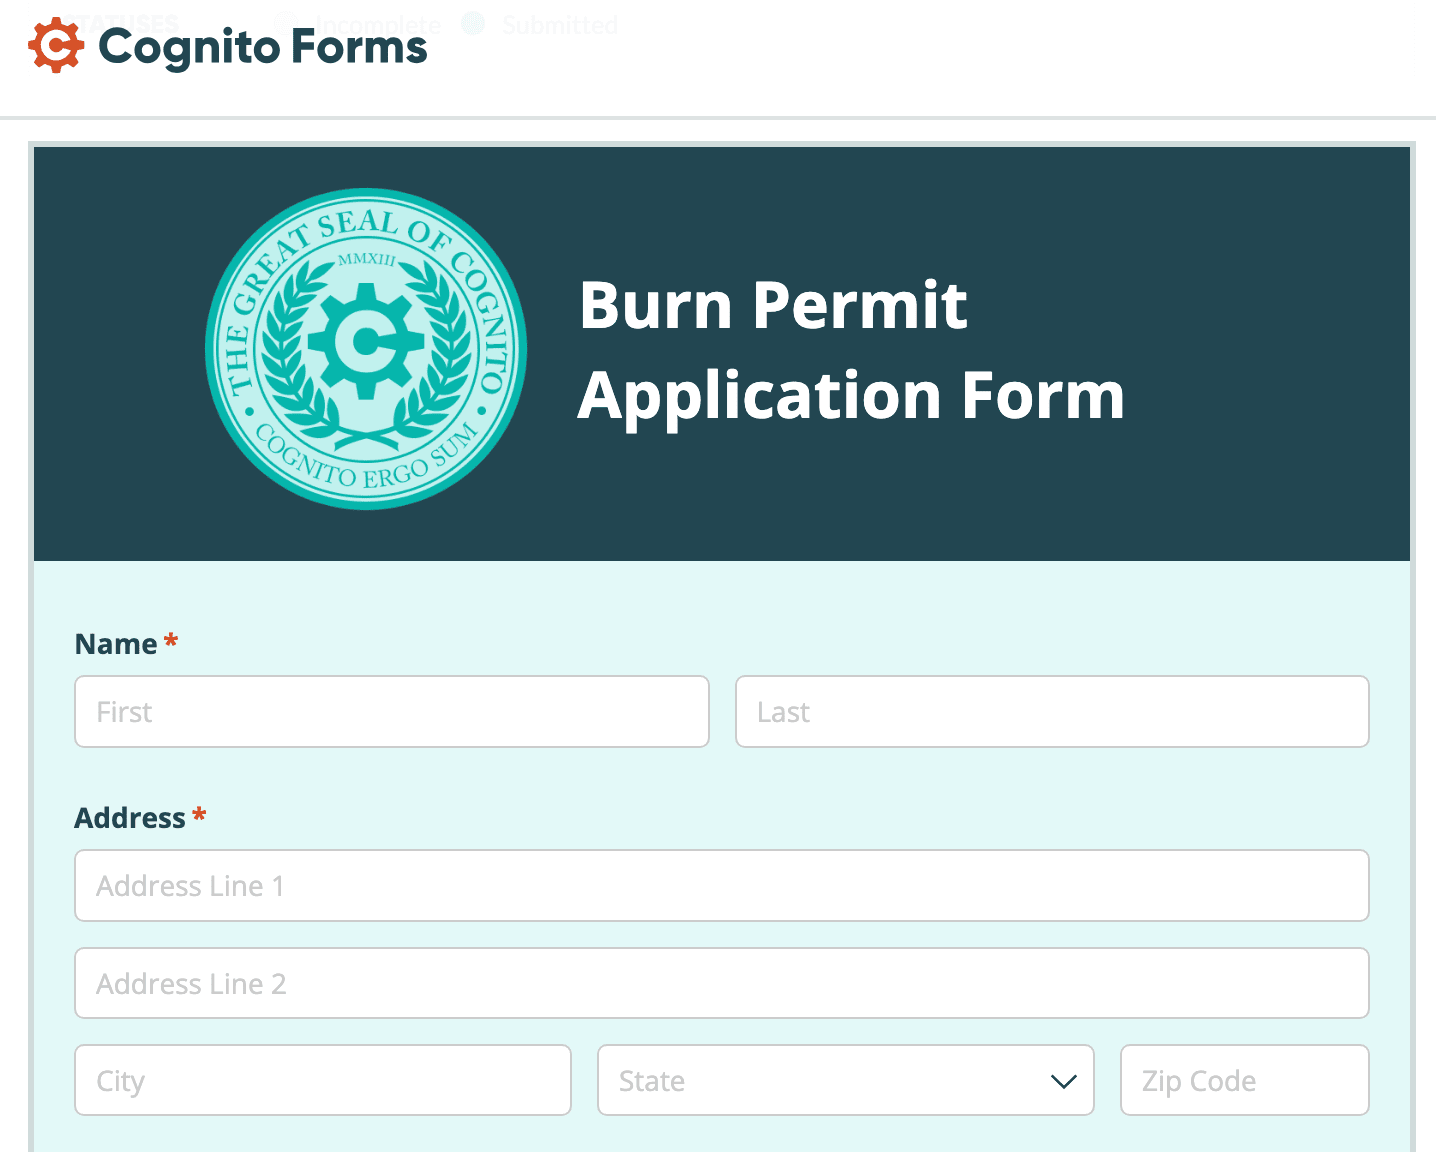1436x1152 pixels.
Task: Click the gear emblem at the seal's center
Action: point(365,341)
